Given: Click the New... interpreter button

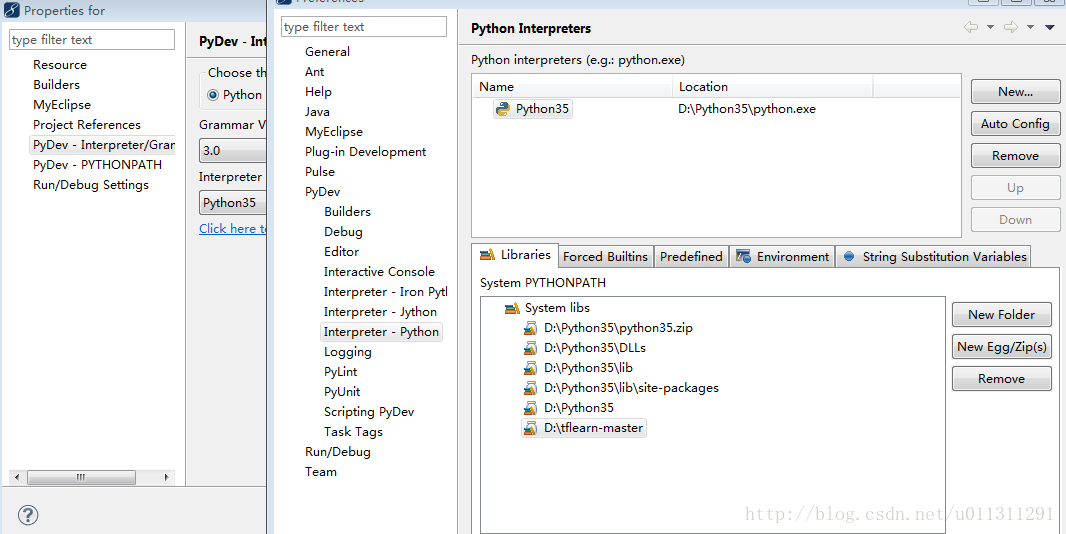Looking at the screenshot, I should pos(1015,92).
